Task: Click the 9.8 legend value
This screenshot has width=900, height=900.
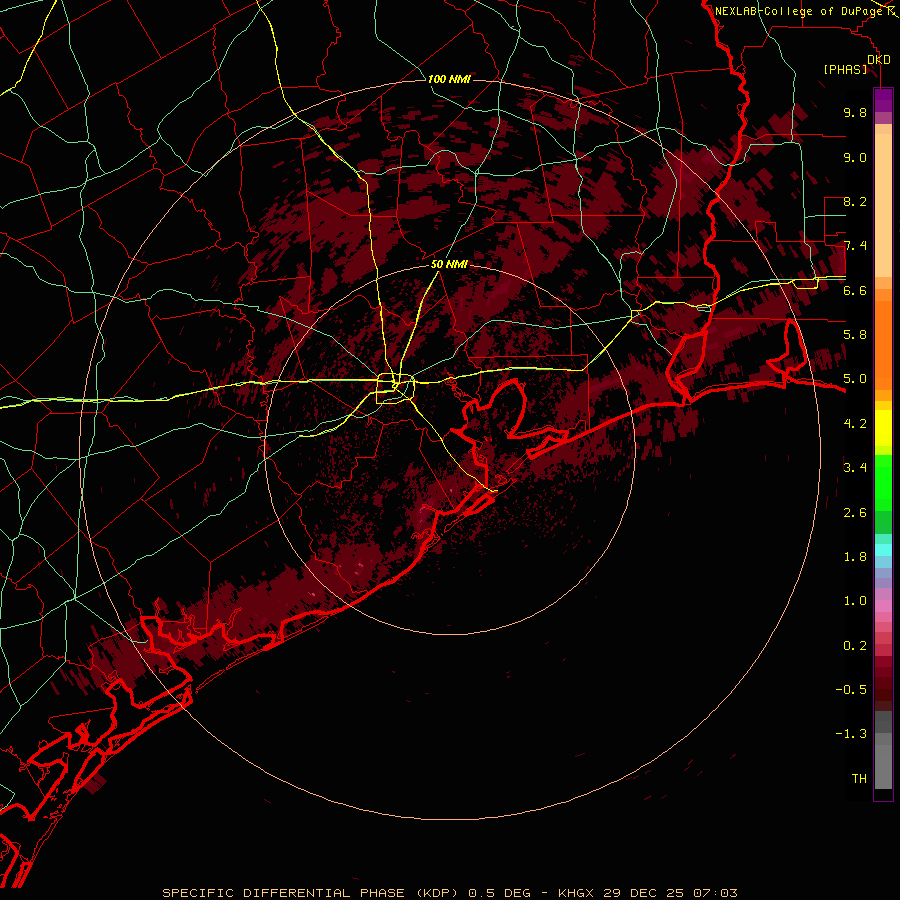Action: click(855, 112)
